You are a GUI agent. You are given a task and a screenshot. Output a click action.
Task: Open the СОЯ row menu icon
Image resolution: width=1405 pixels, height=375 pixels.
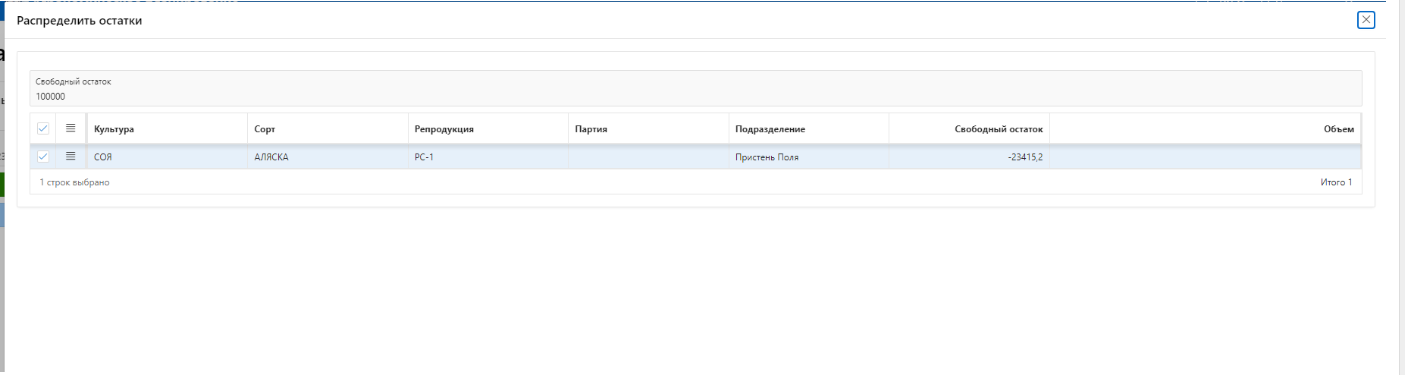(x=70, y=156)
